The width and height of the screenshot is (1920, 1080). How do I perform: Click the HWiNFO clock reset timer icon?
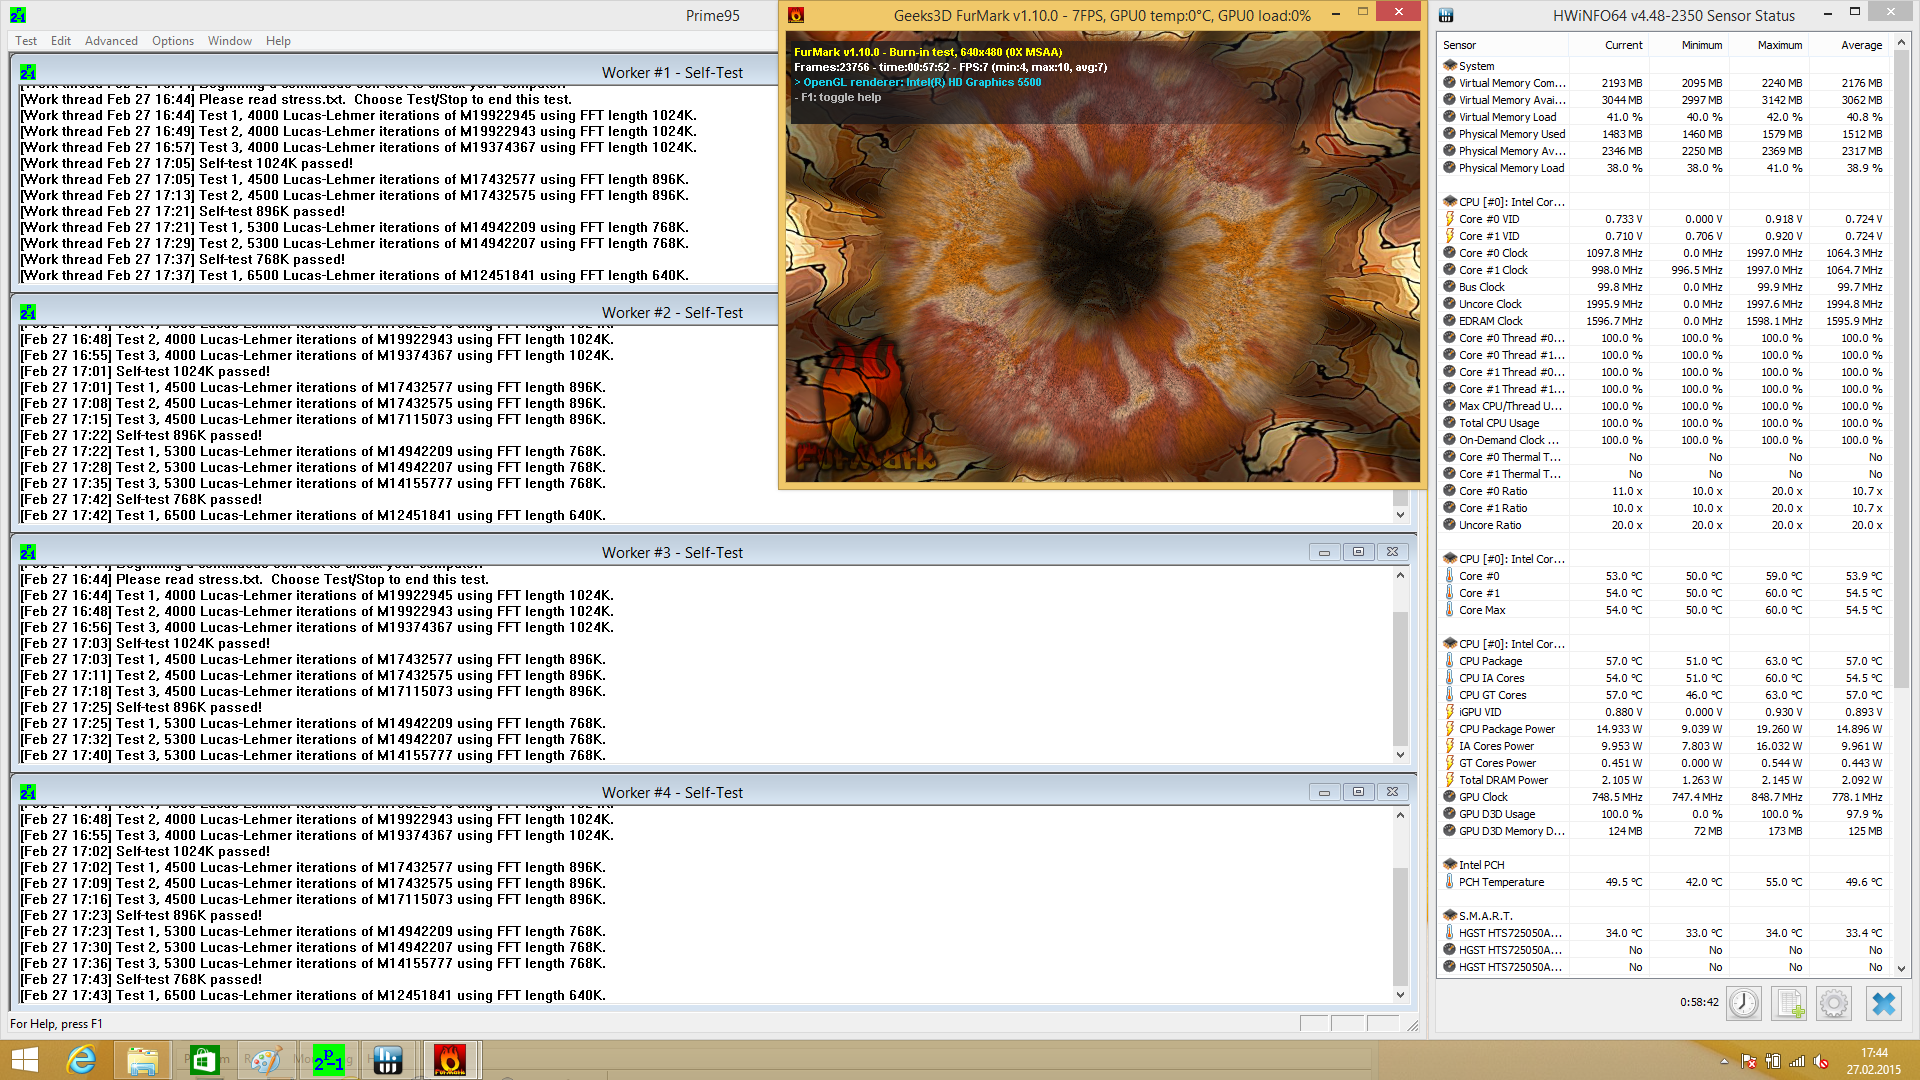pyautogui.click(x=1743, y=1003)
